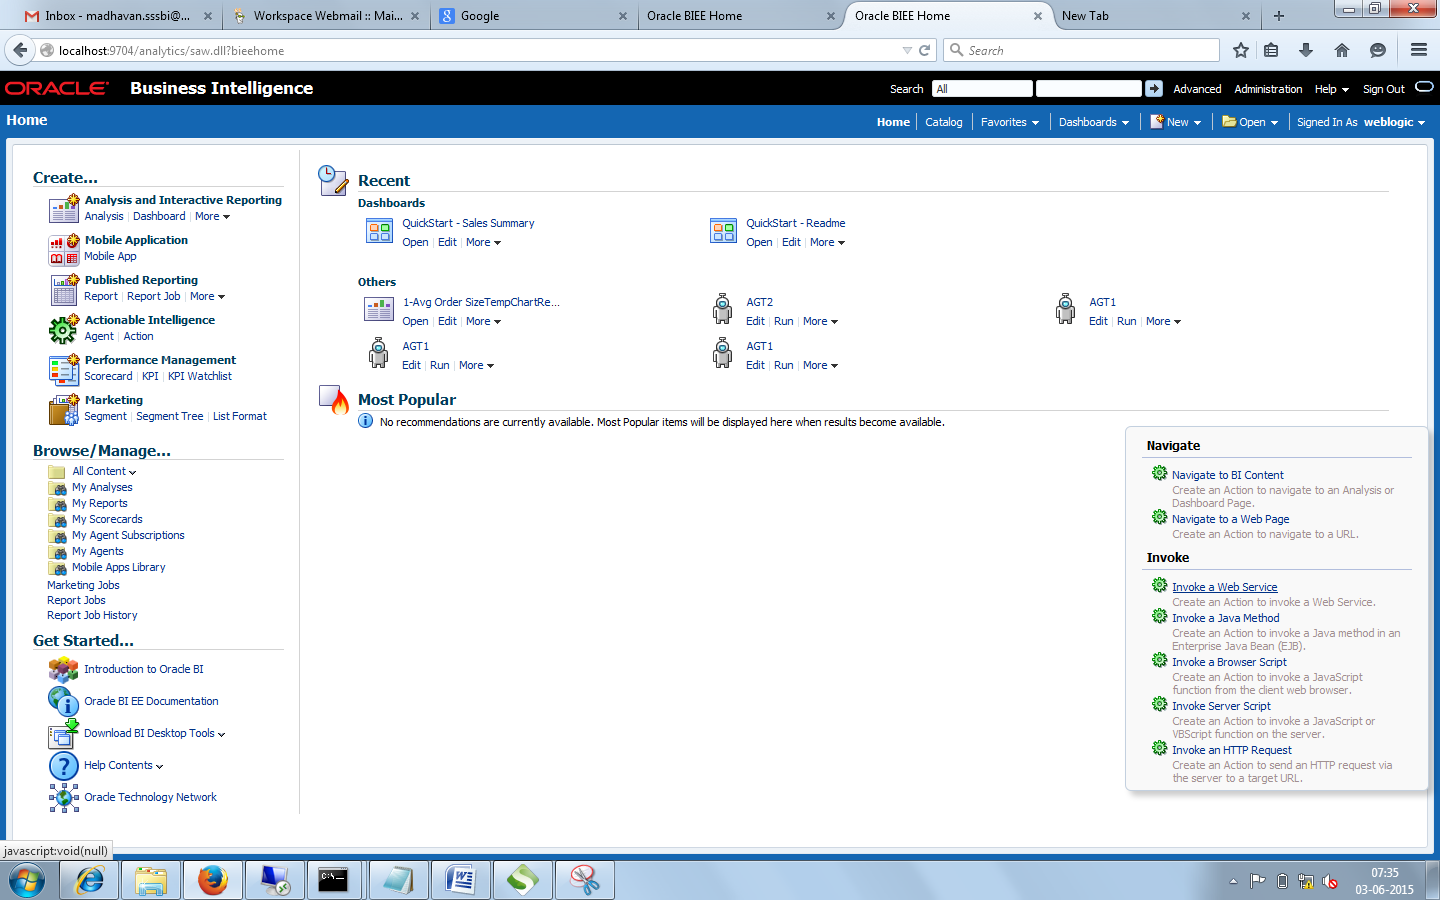Click the KPI Watchlist link
The width and height of the screenshot is (1440, 900).
tap(200, 376)
